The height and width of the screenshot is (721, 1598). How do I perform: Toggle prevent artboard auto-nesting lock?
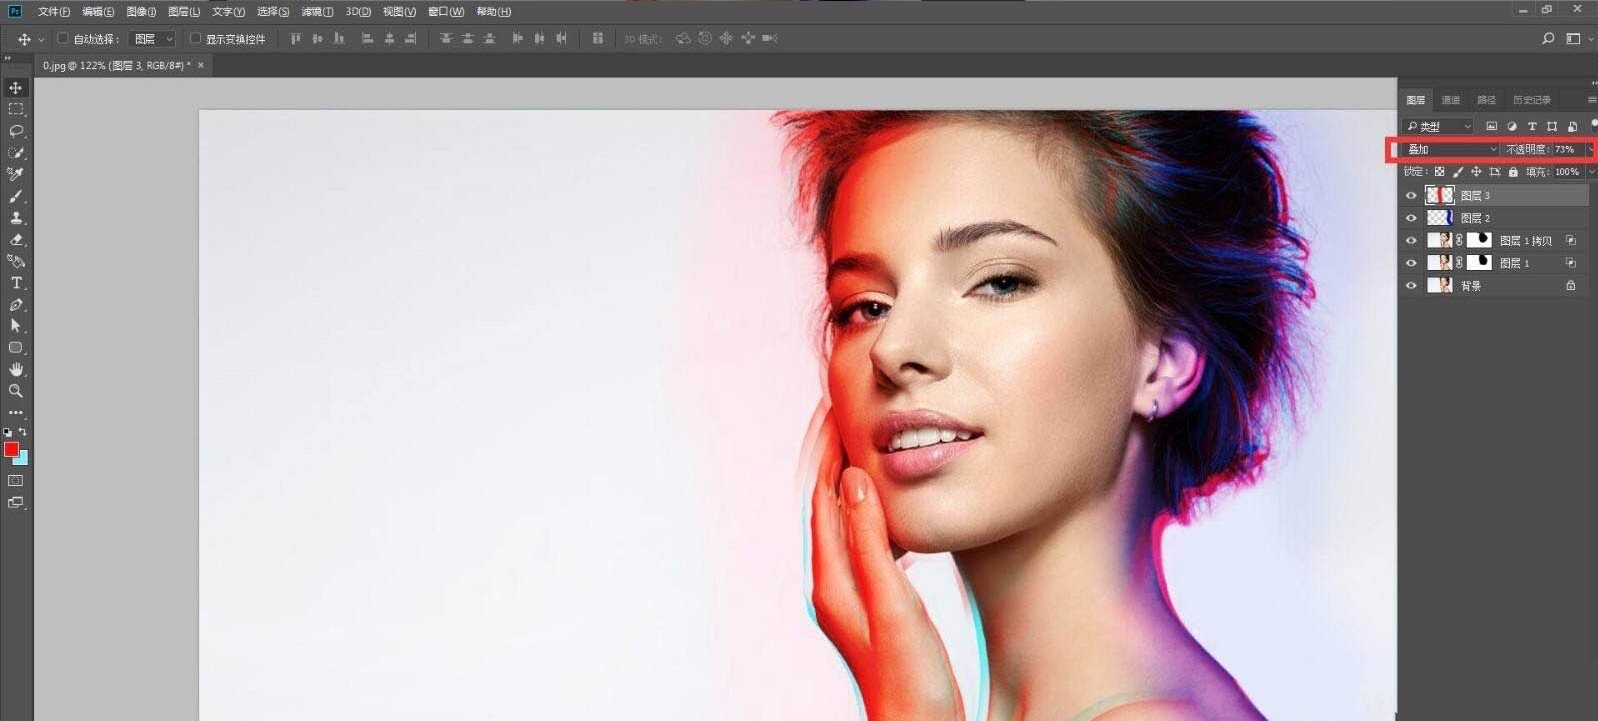tap(1495, 172)
